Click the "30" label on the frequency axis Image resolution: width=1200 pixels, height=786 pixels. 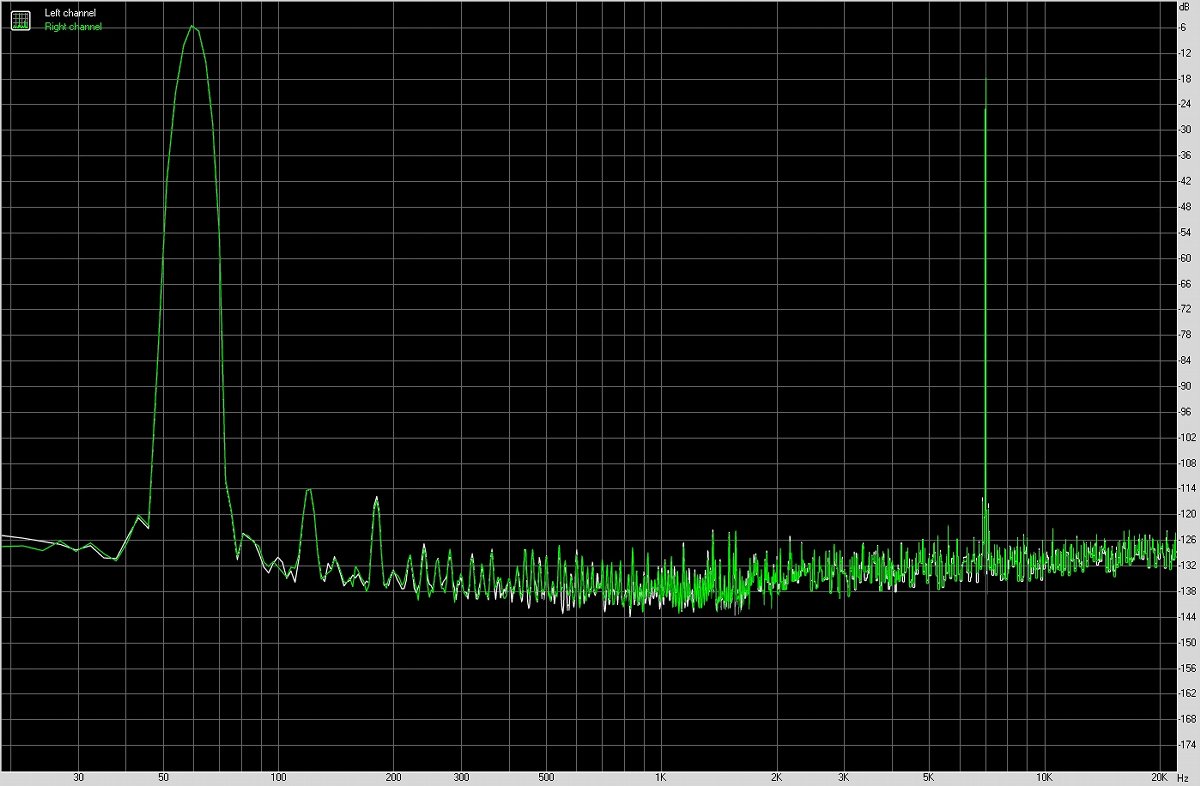coord(78,777)
